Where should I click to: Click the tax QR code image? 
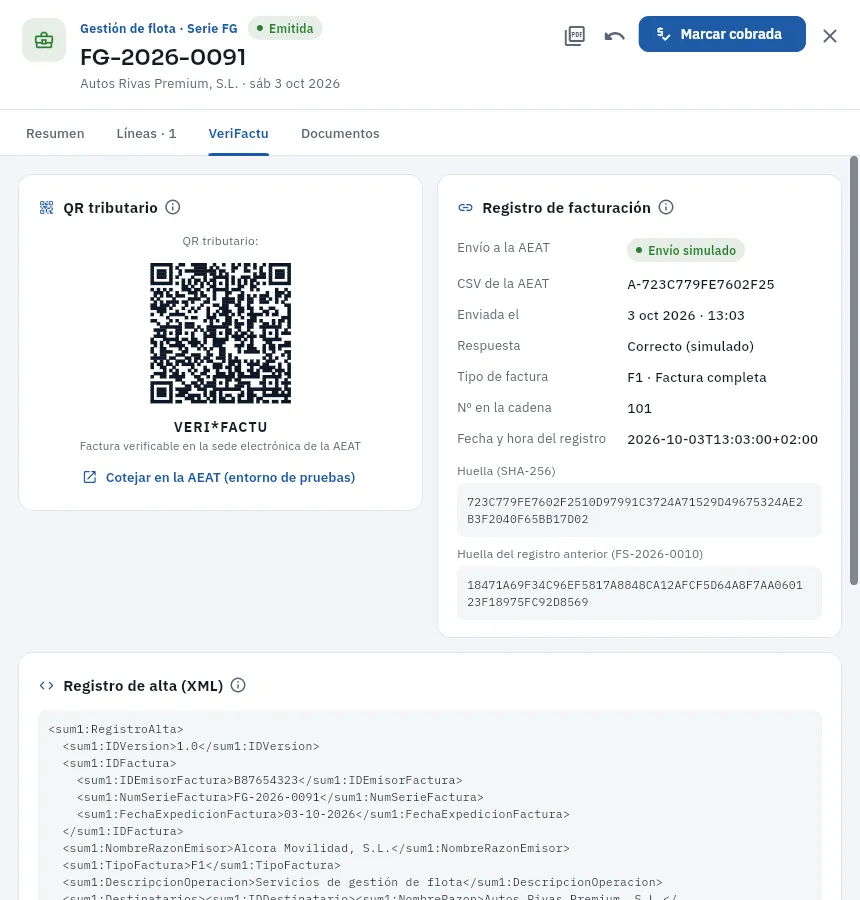point(220,333)
